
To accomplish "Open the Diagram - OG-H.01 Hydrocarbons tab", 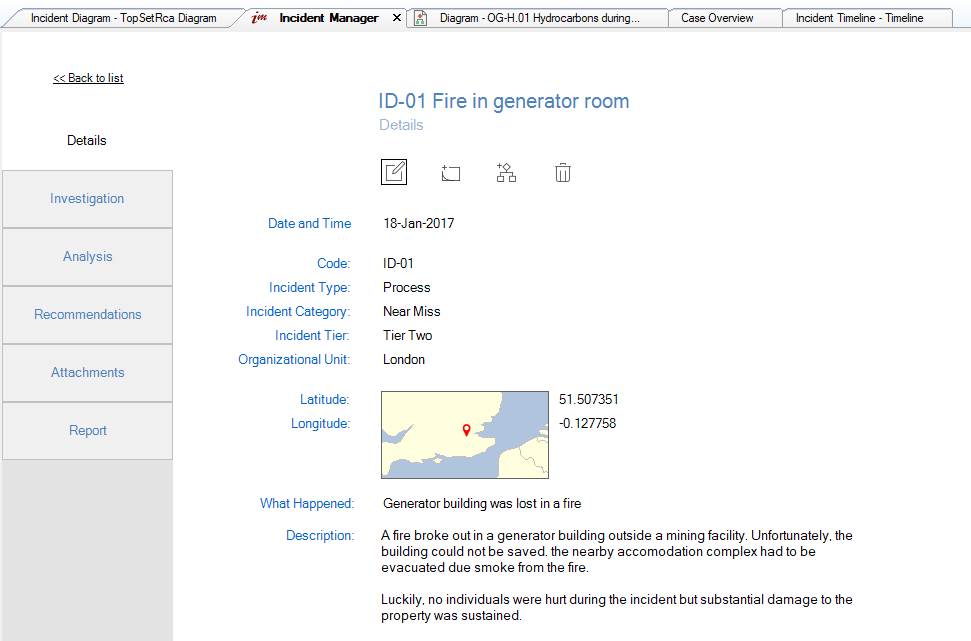I will coord(540,18).
